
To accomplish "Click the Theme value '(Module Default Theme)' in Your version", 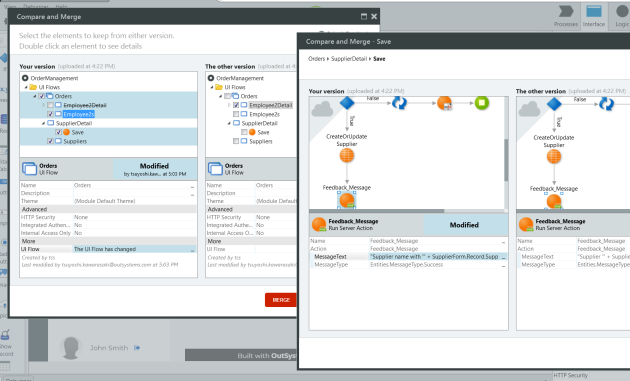I will point(104,201).
